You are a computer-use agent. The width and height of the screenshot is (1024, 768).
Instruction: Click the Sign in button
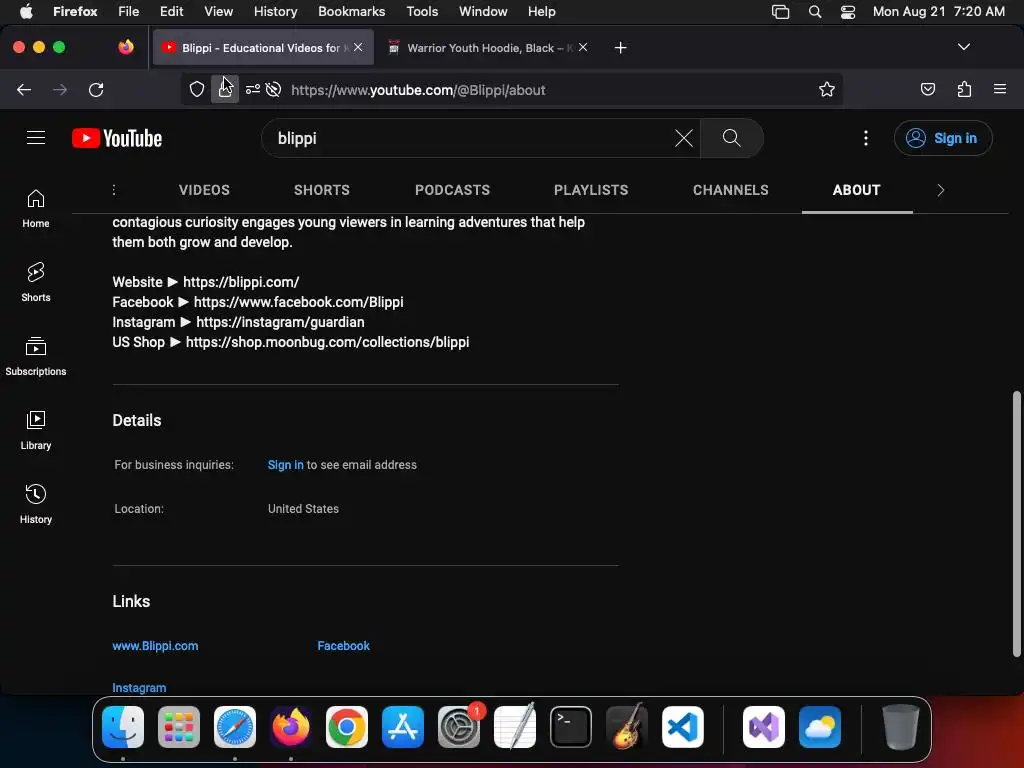[942, 138]
